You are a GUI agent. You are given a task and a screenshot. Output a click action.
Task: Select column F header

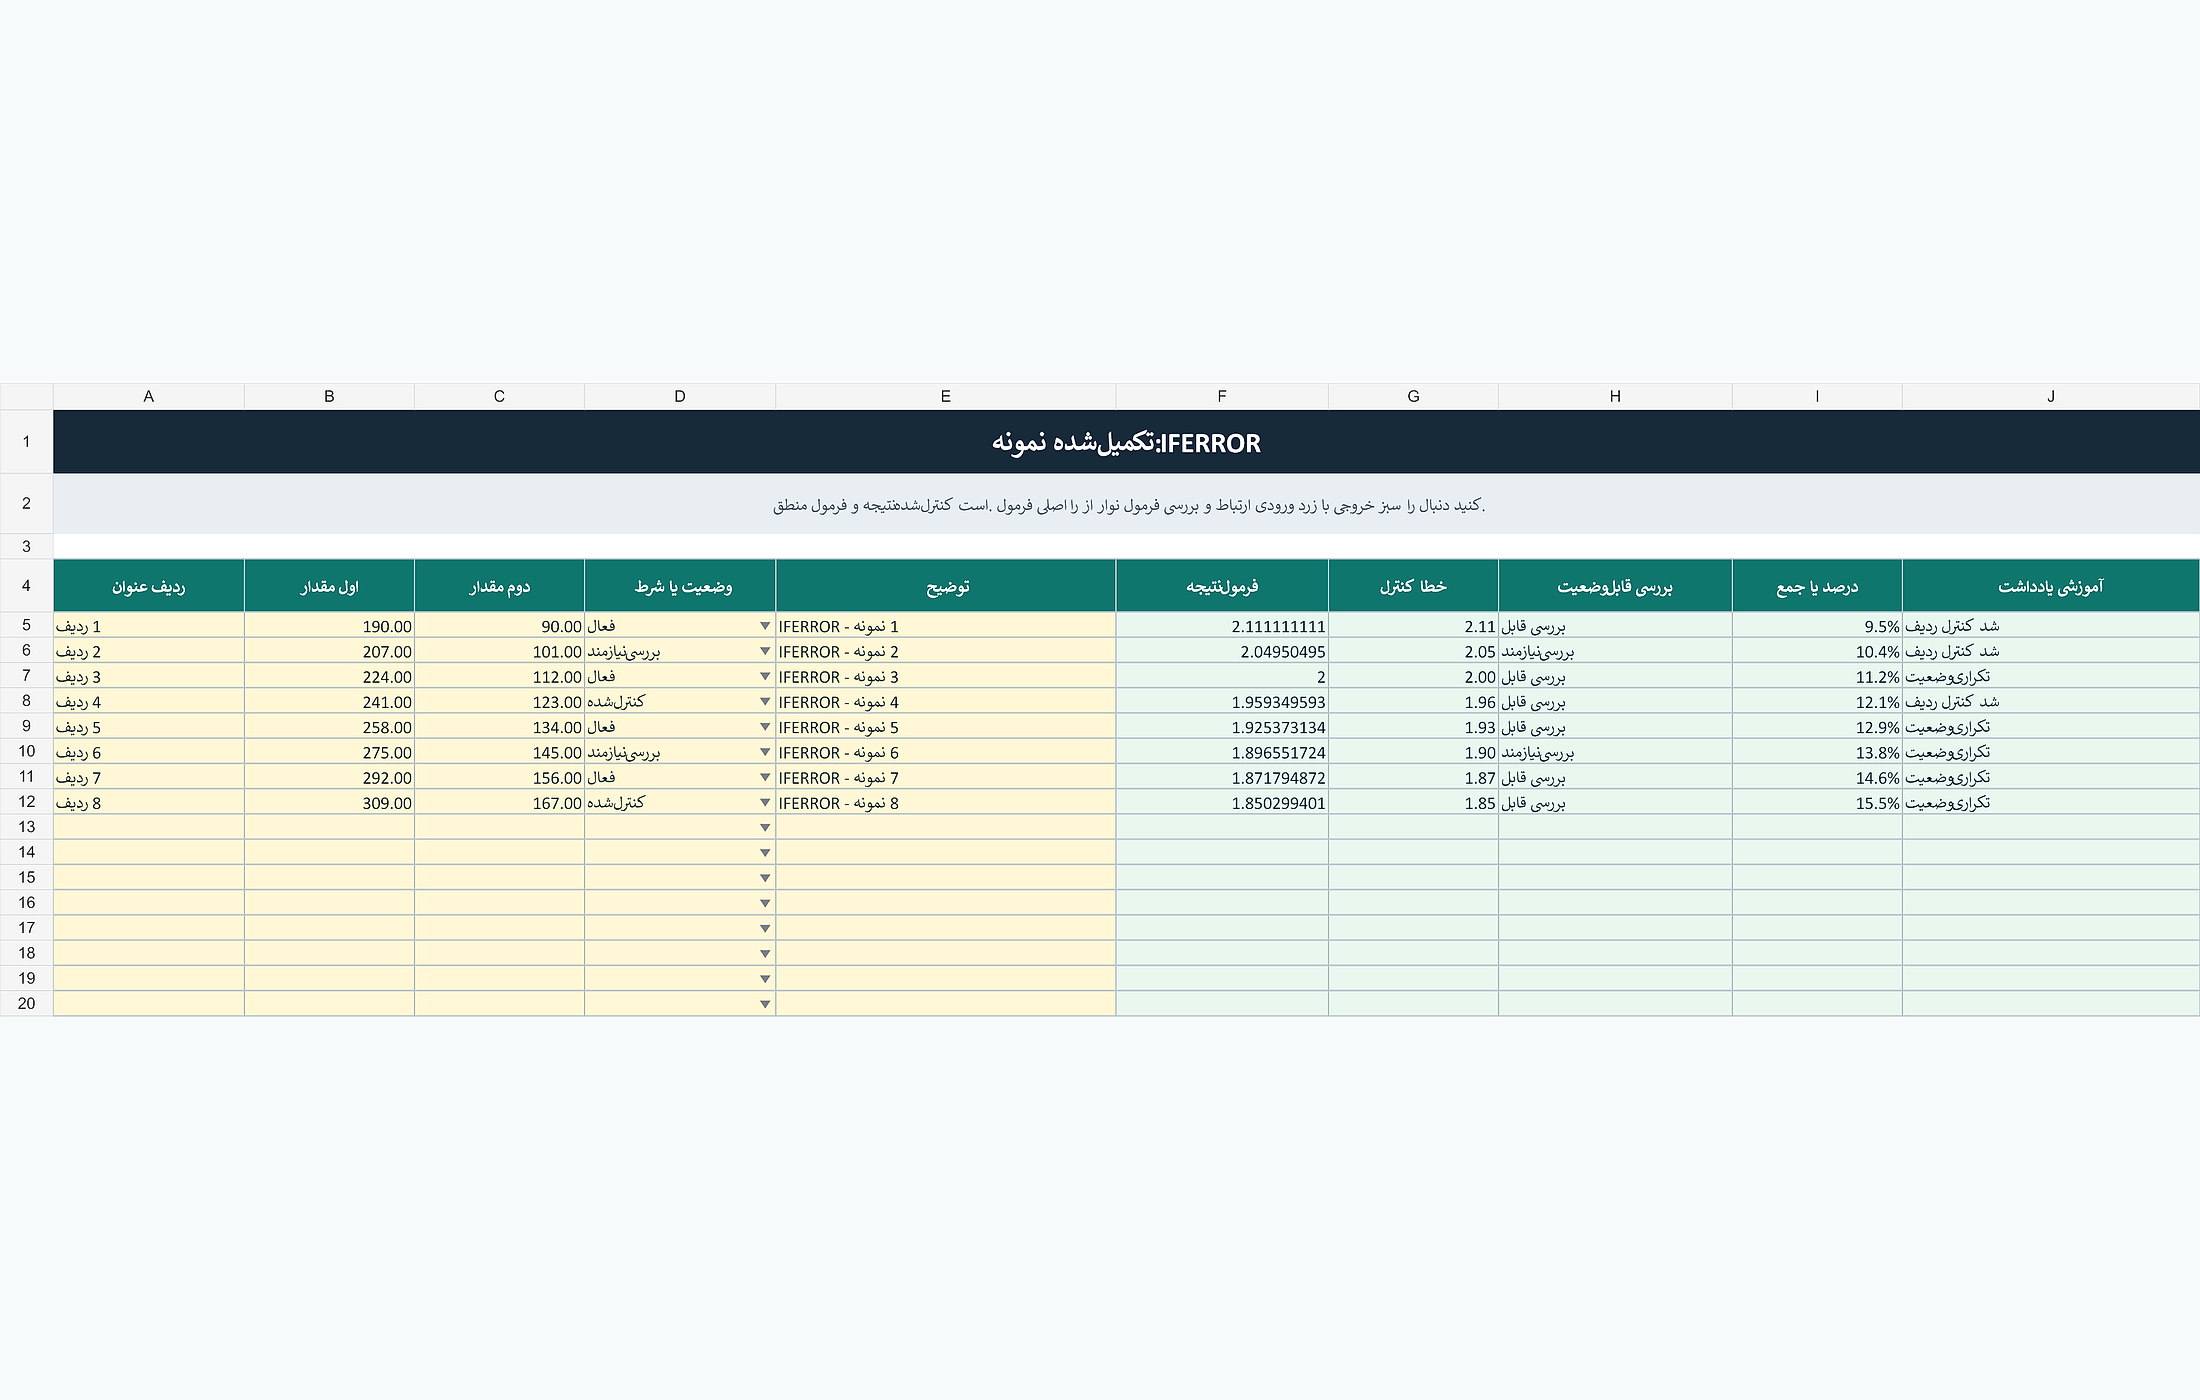coord(1222,396)
